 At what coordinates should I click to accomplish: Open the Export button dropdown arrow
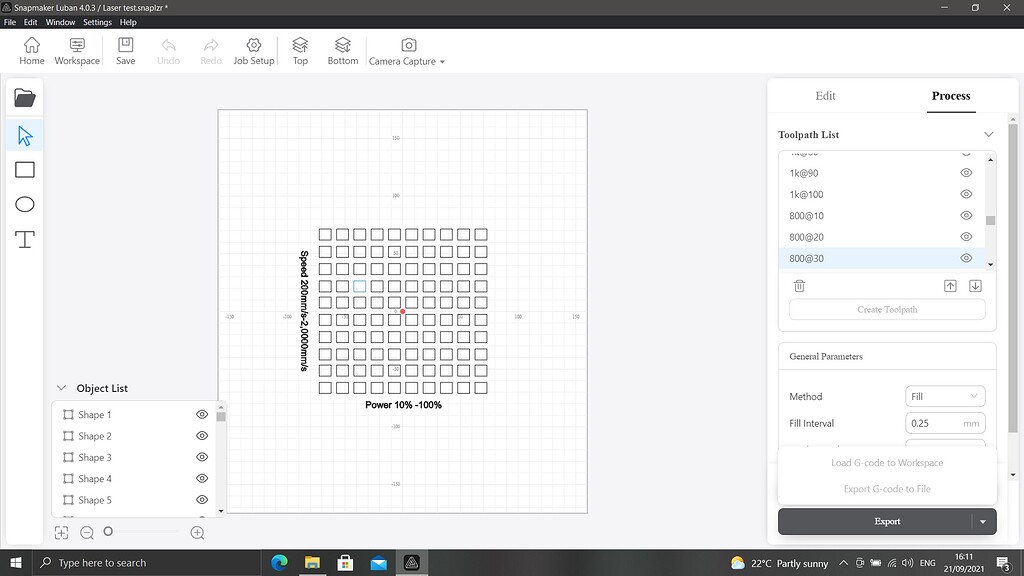pos(982,521)
